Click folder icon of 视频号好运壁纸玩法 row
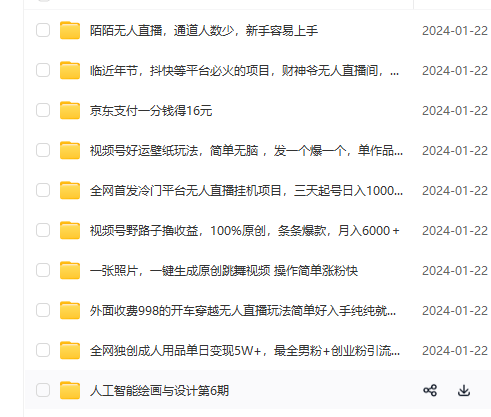This screenshot has width=491, height=417. click(x=70, y=150)
